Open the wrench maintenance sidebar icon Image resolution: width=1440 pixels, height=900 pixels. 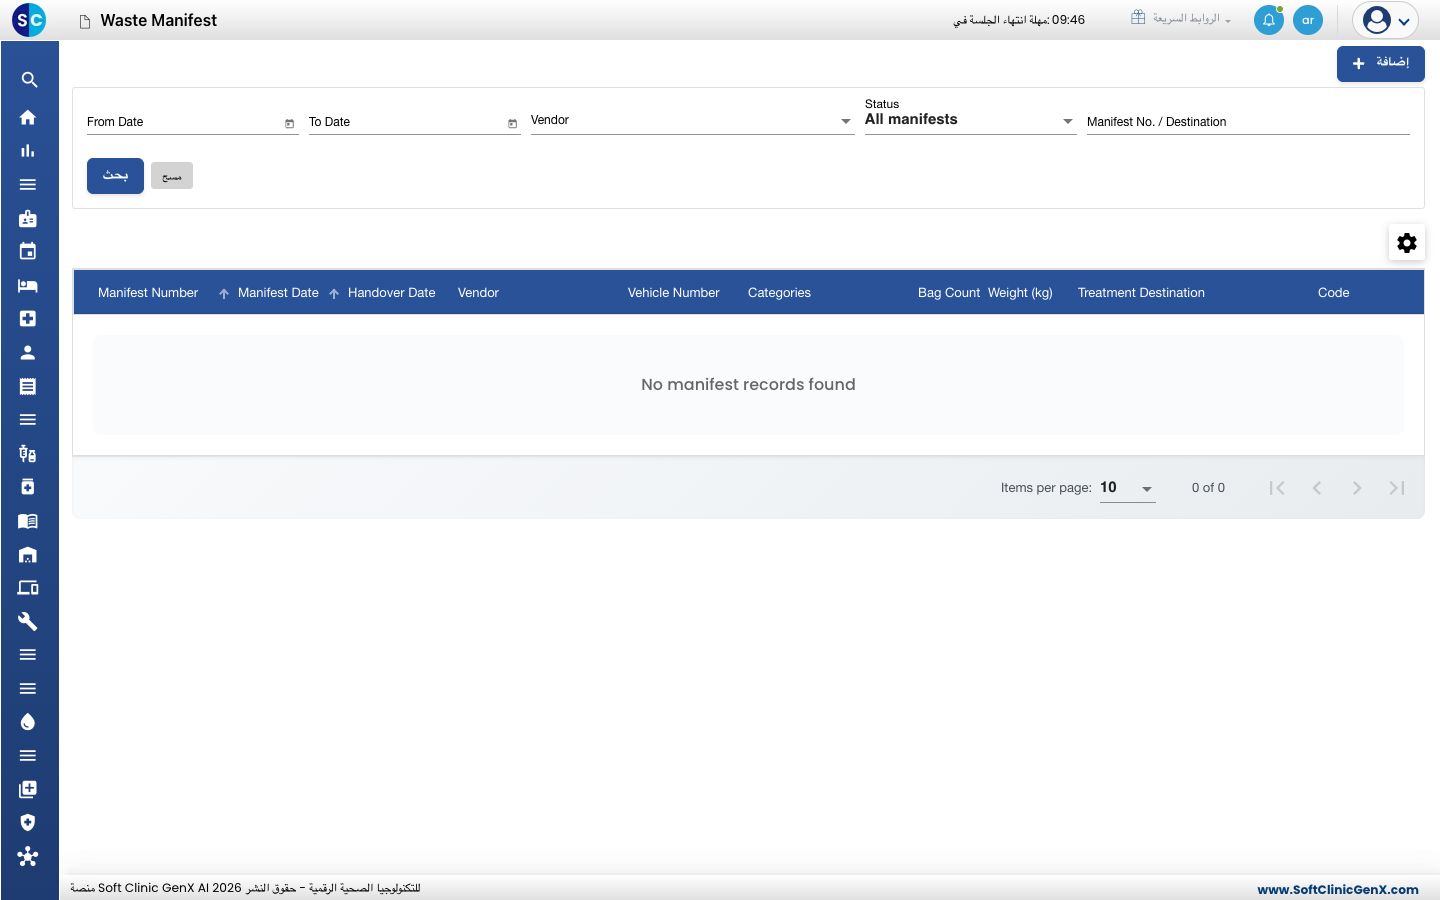28,621
